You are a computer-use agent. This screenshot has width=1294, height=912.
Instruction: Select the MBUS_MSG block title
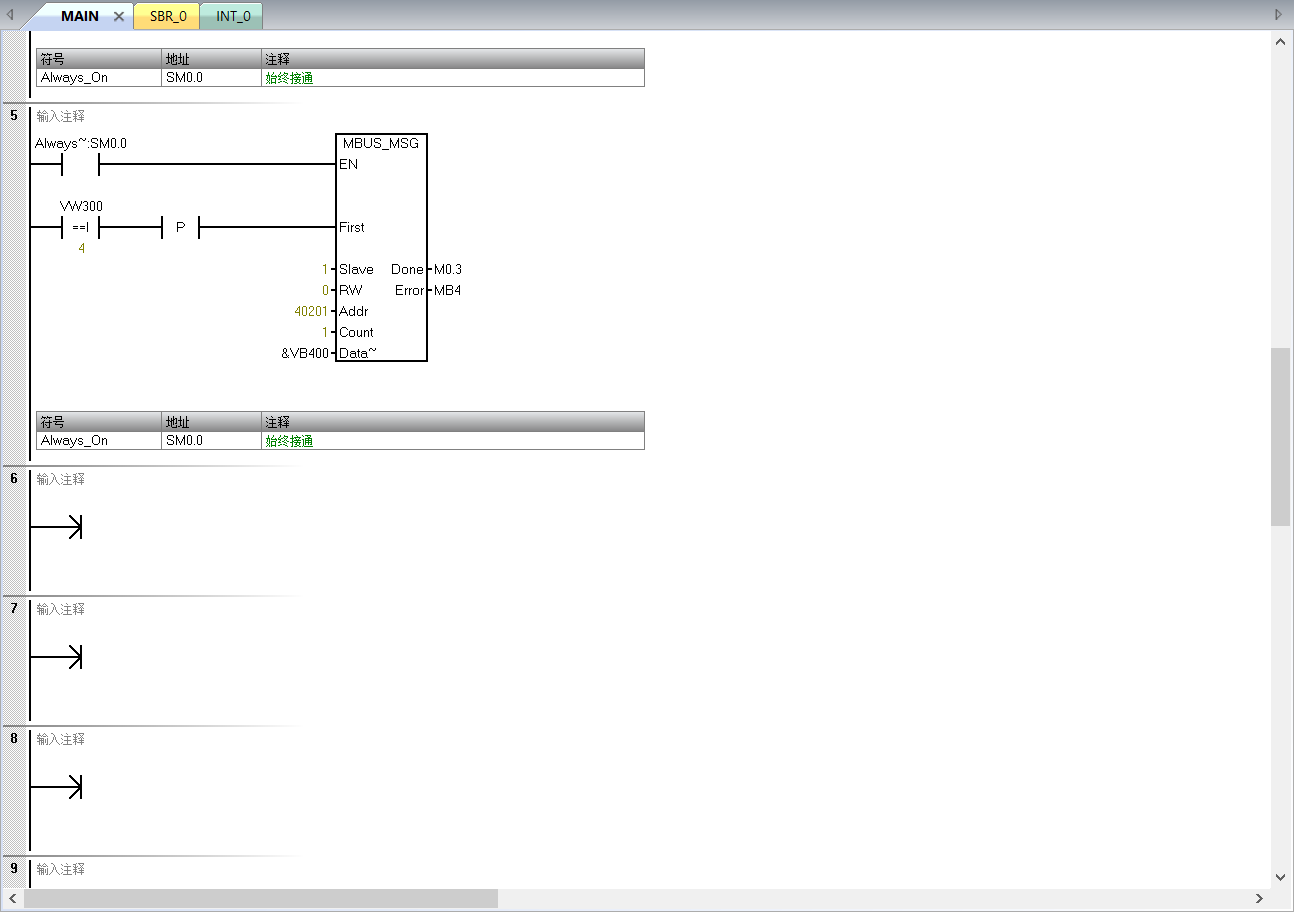[381, 143]
